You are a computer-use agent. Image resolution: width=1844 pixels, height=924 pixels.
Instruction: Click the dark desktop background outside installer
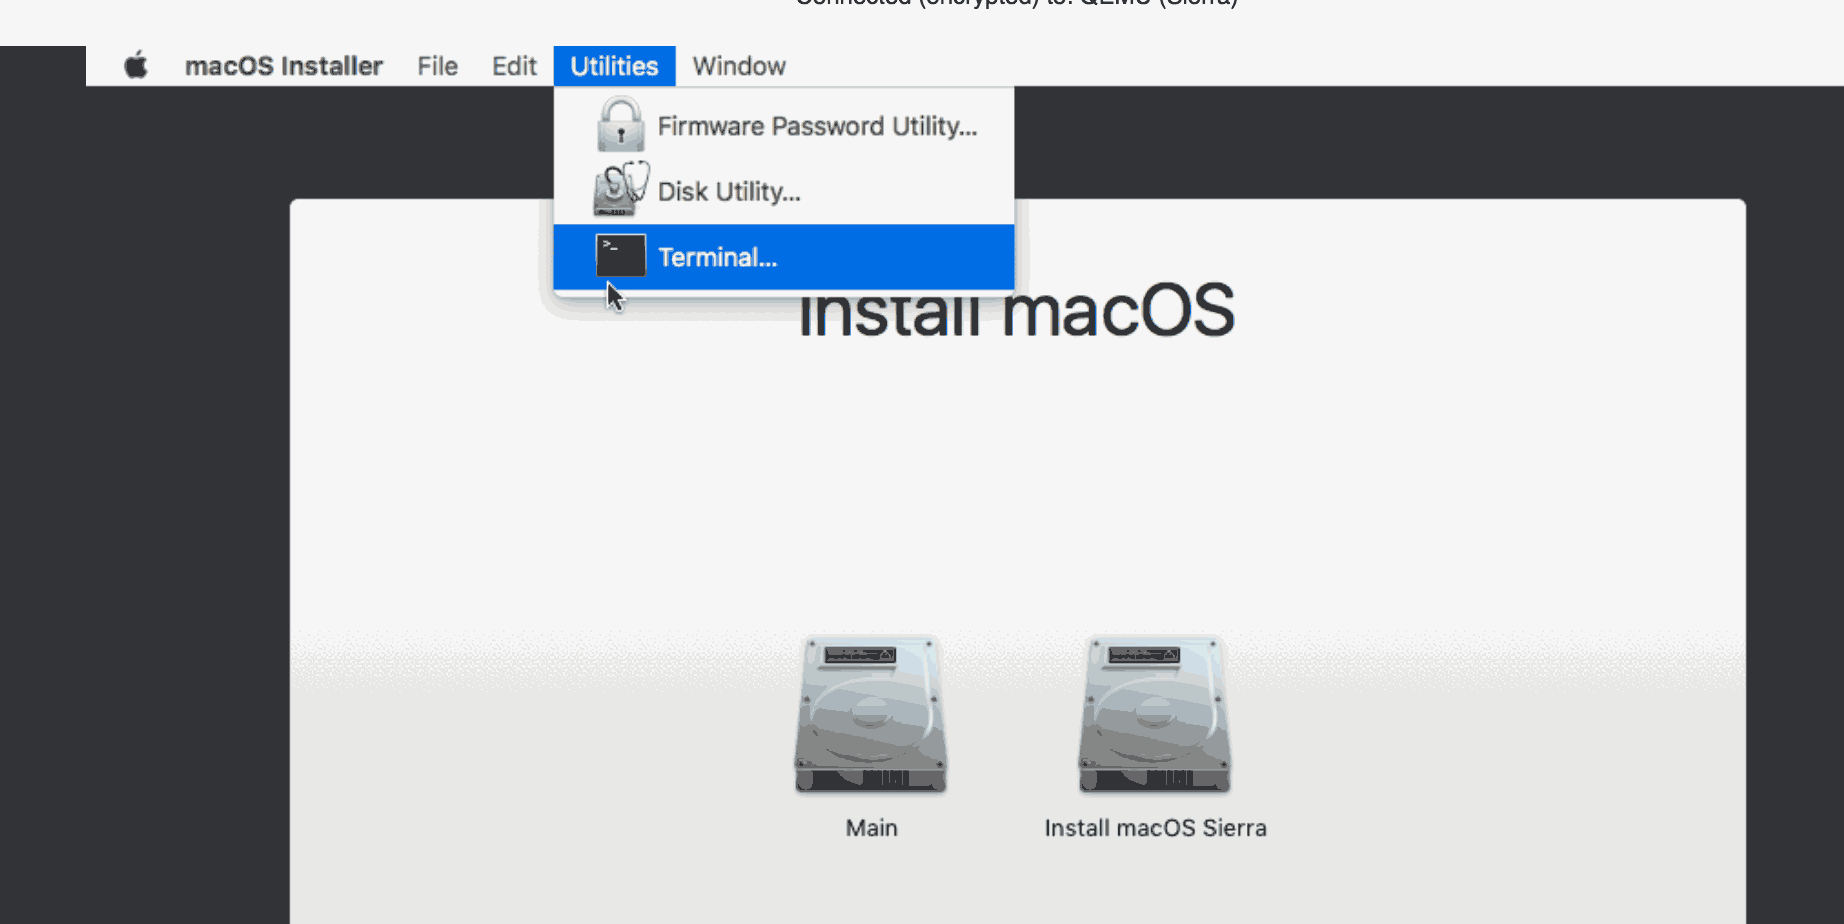point(150,500)
